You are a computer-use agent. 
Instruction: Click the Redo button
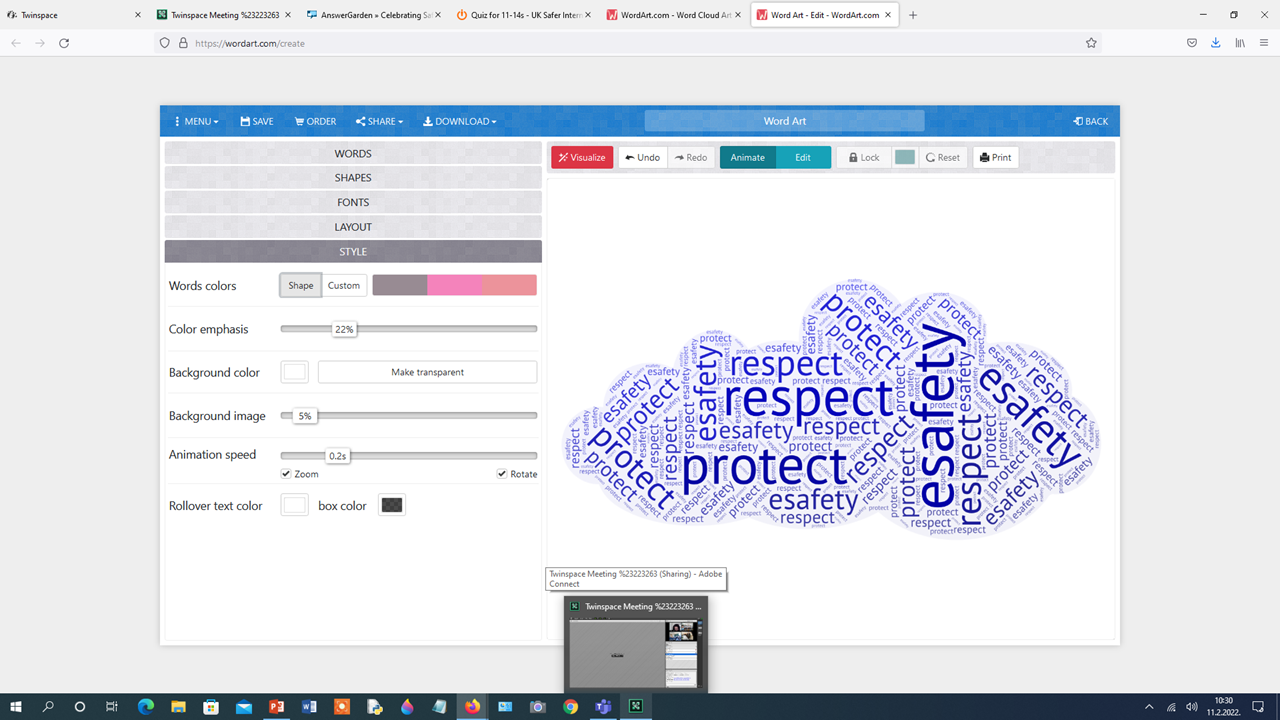tap(690, 157)
